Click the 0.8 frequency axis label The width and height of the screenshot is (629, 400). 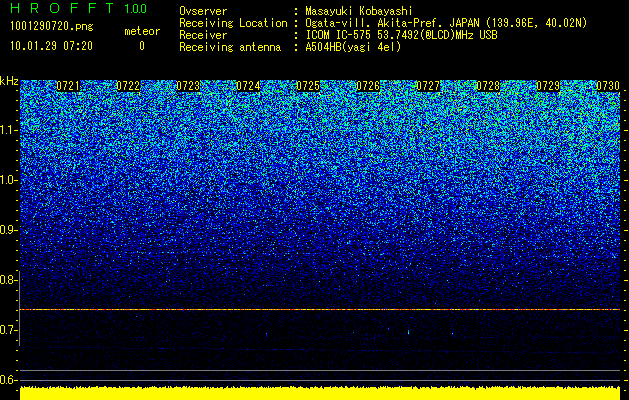[8, 280]
